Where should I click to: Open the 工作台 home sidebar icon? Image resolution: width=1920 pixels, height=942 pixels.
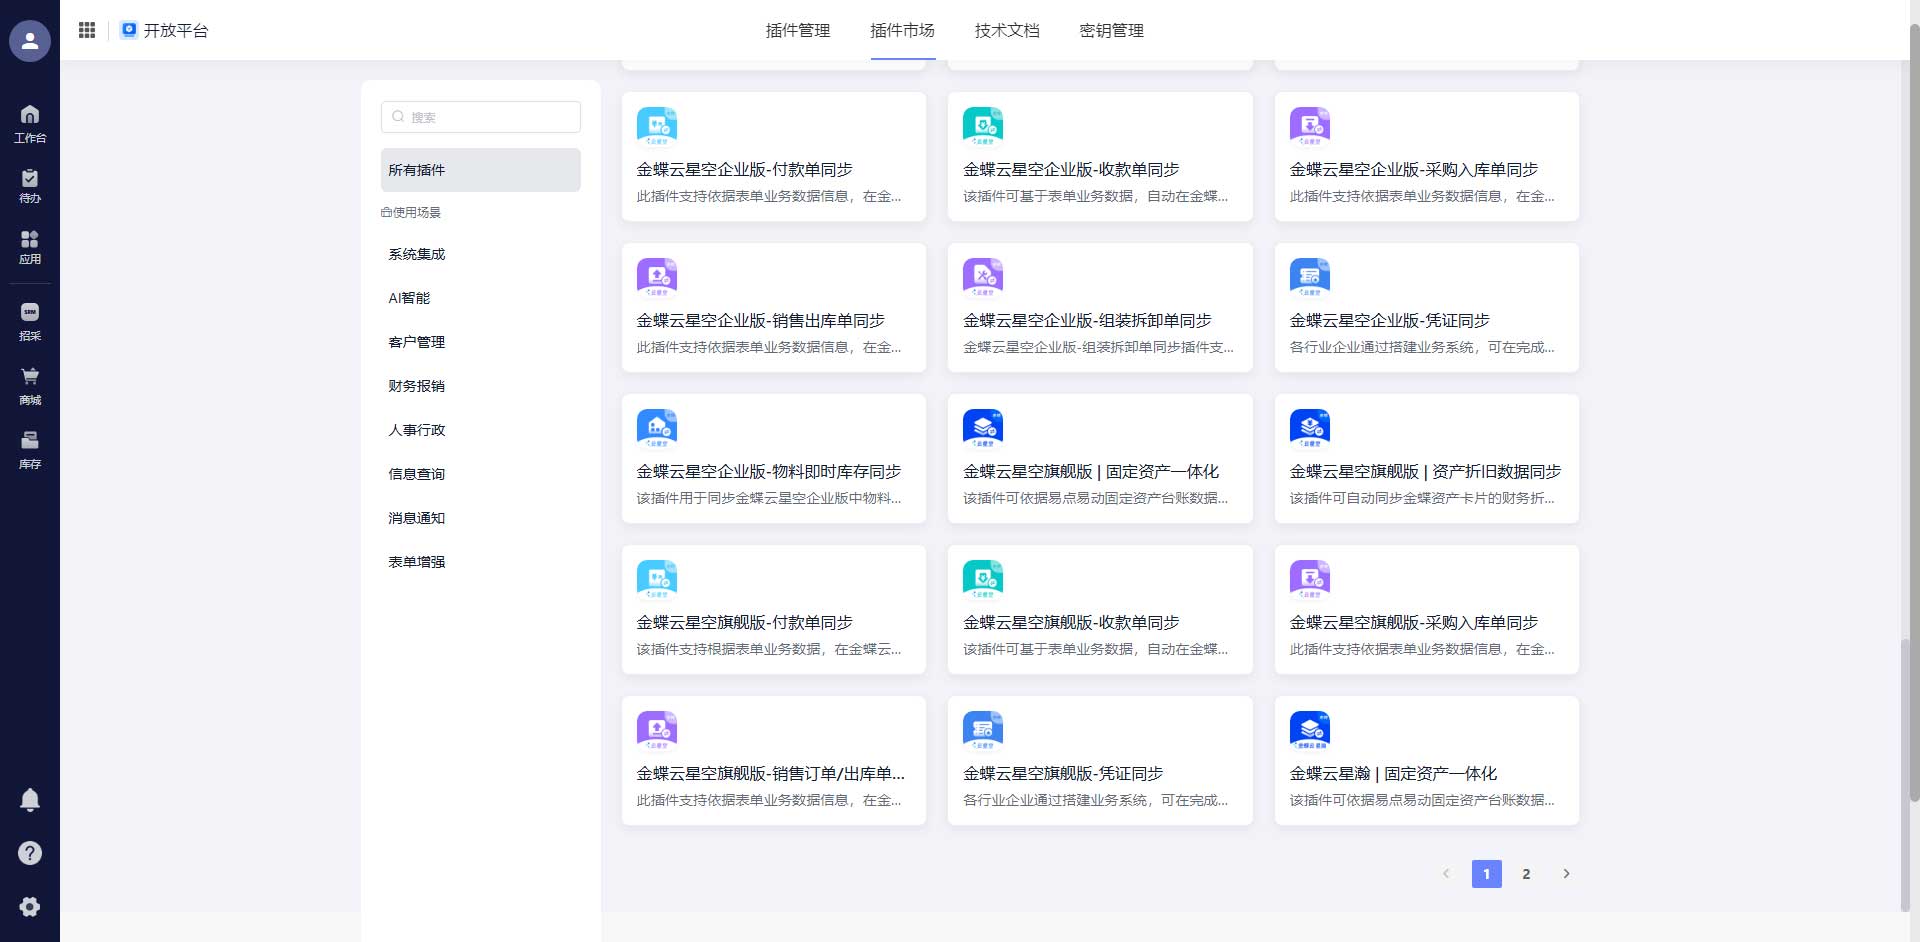[30, 124]
